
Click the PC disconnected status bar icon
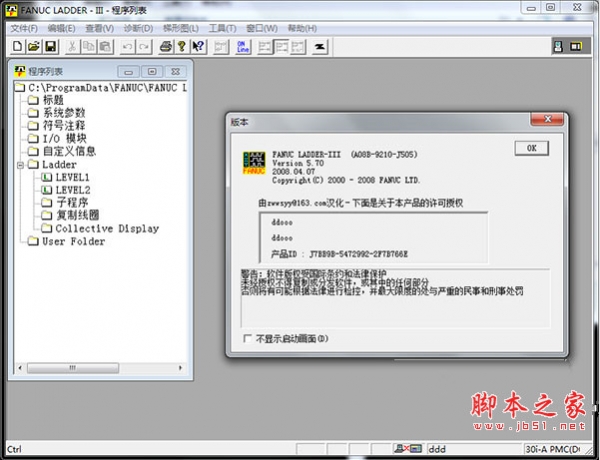click(408, 449)
